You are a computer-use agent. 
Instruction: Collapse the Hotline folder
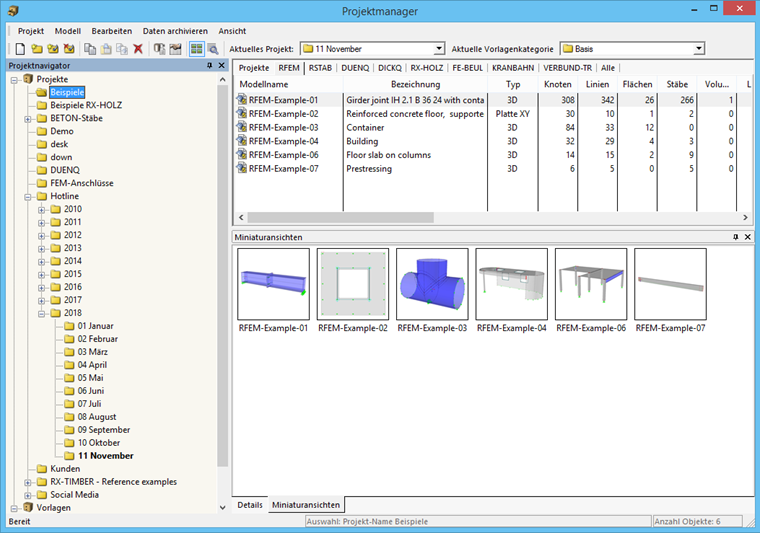[x=28, y=197]
